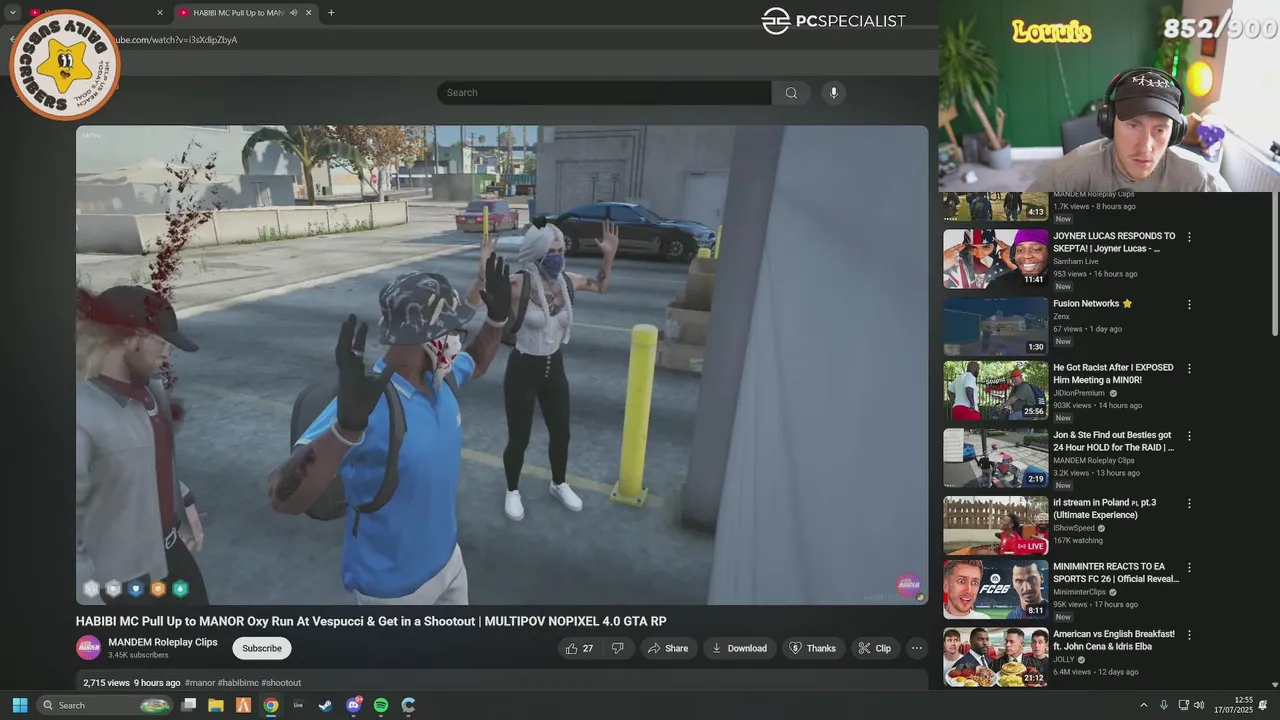Open Discord from taskbar
Viewport: 1280px width, 720px height.
[353, 705]
